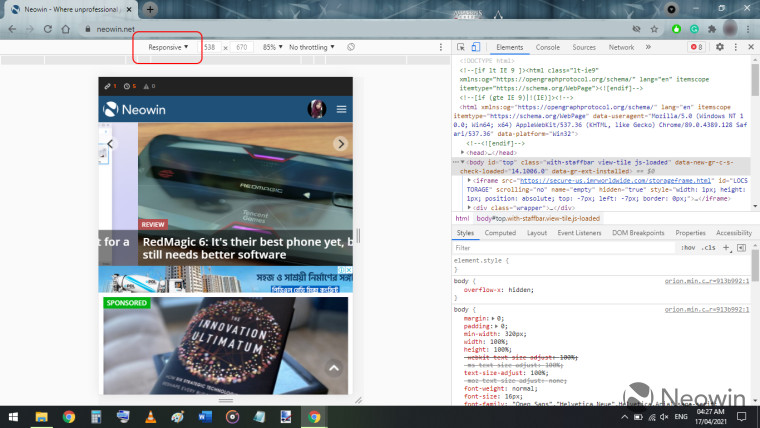Open DevTools customize menu dots
Viewport: 760px width, 428px height.
pos(736,47)
